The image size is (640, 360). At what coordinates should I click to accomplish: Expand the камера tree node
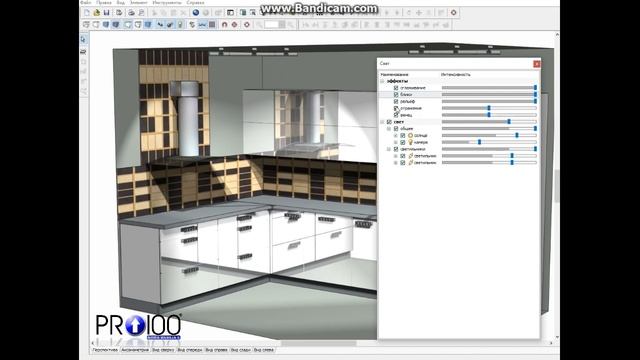pyautogui.click(x=396, y=142)
